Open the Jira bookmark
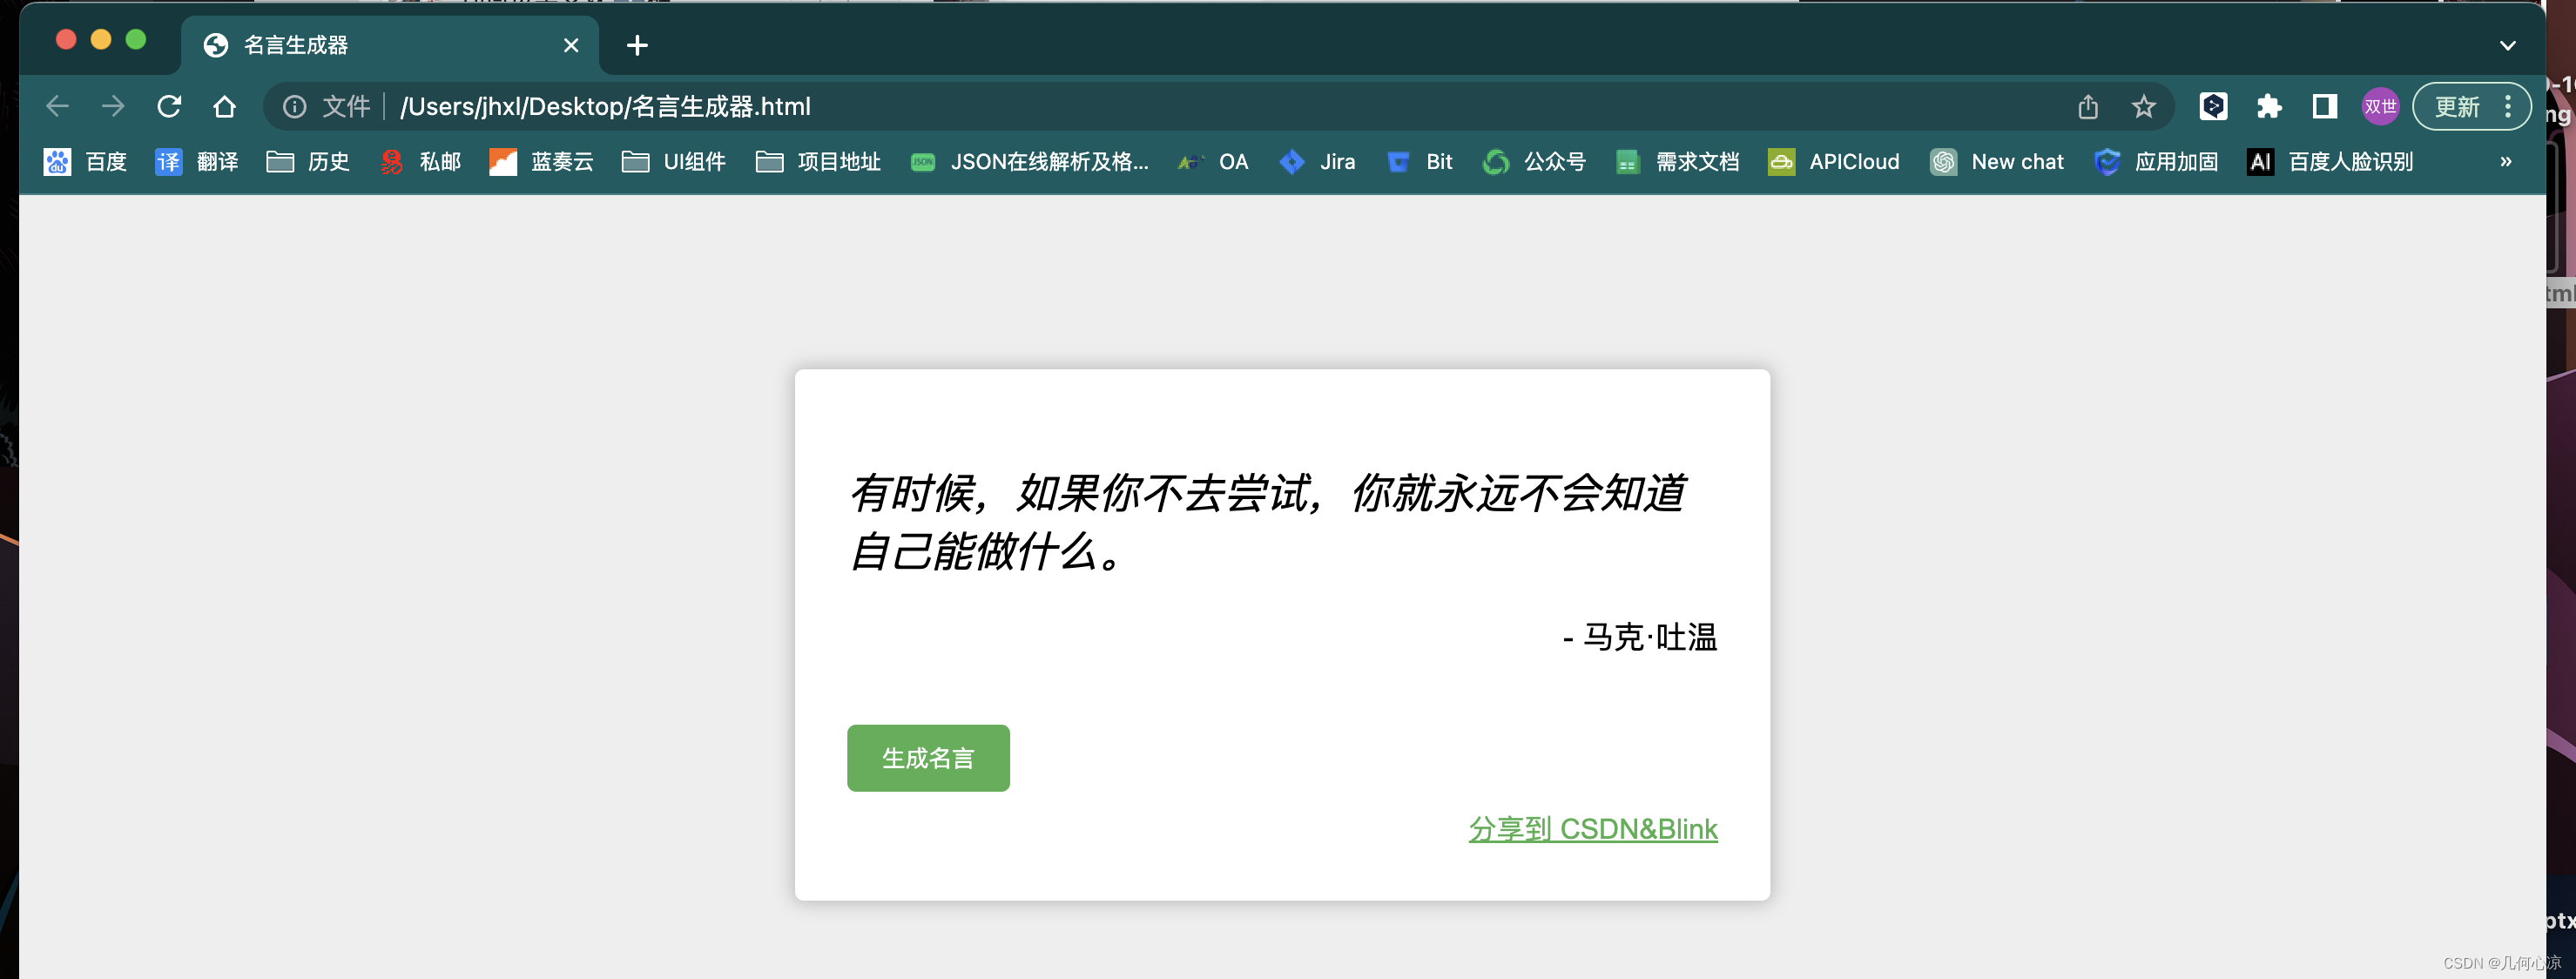Image resolution: width=2576 pixels, height=979 pixels. tap(1317, 162)
